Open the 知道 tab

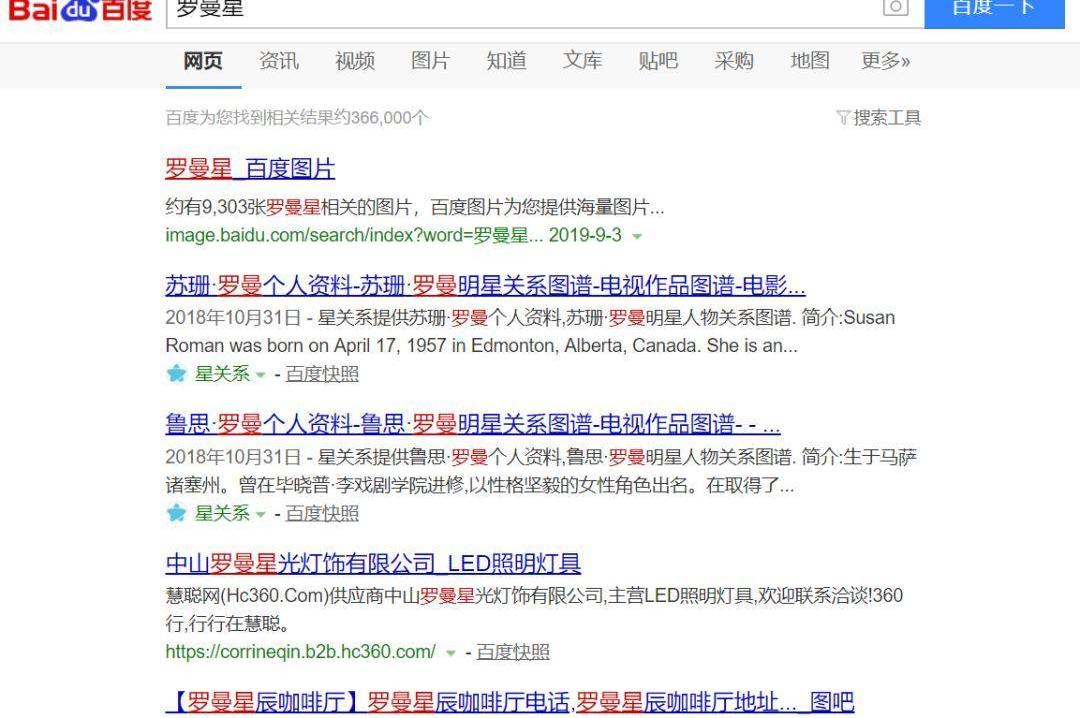[x=506, y=61]
